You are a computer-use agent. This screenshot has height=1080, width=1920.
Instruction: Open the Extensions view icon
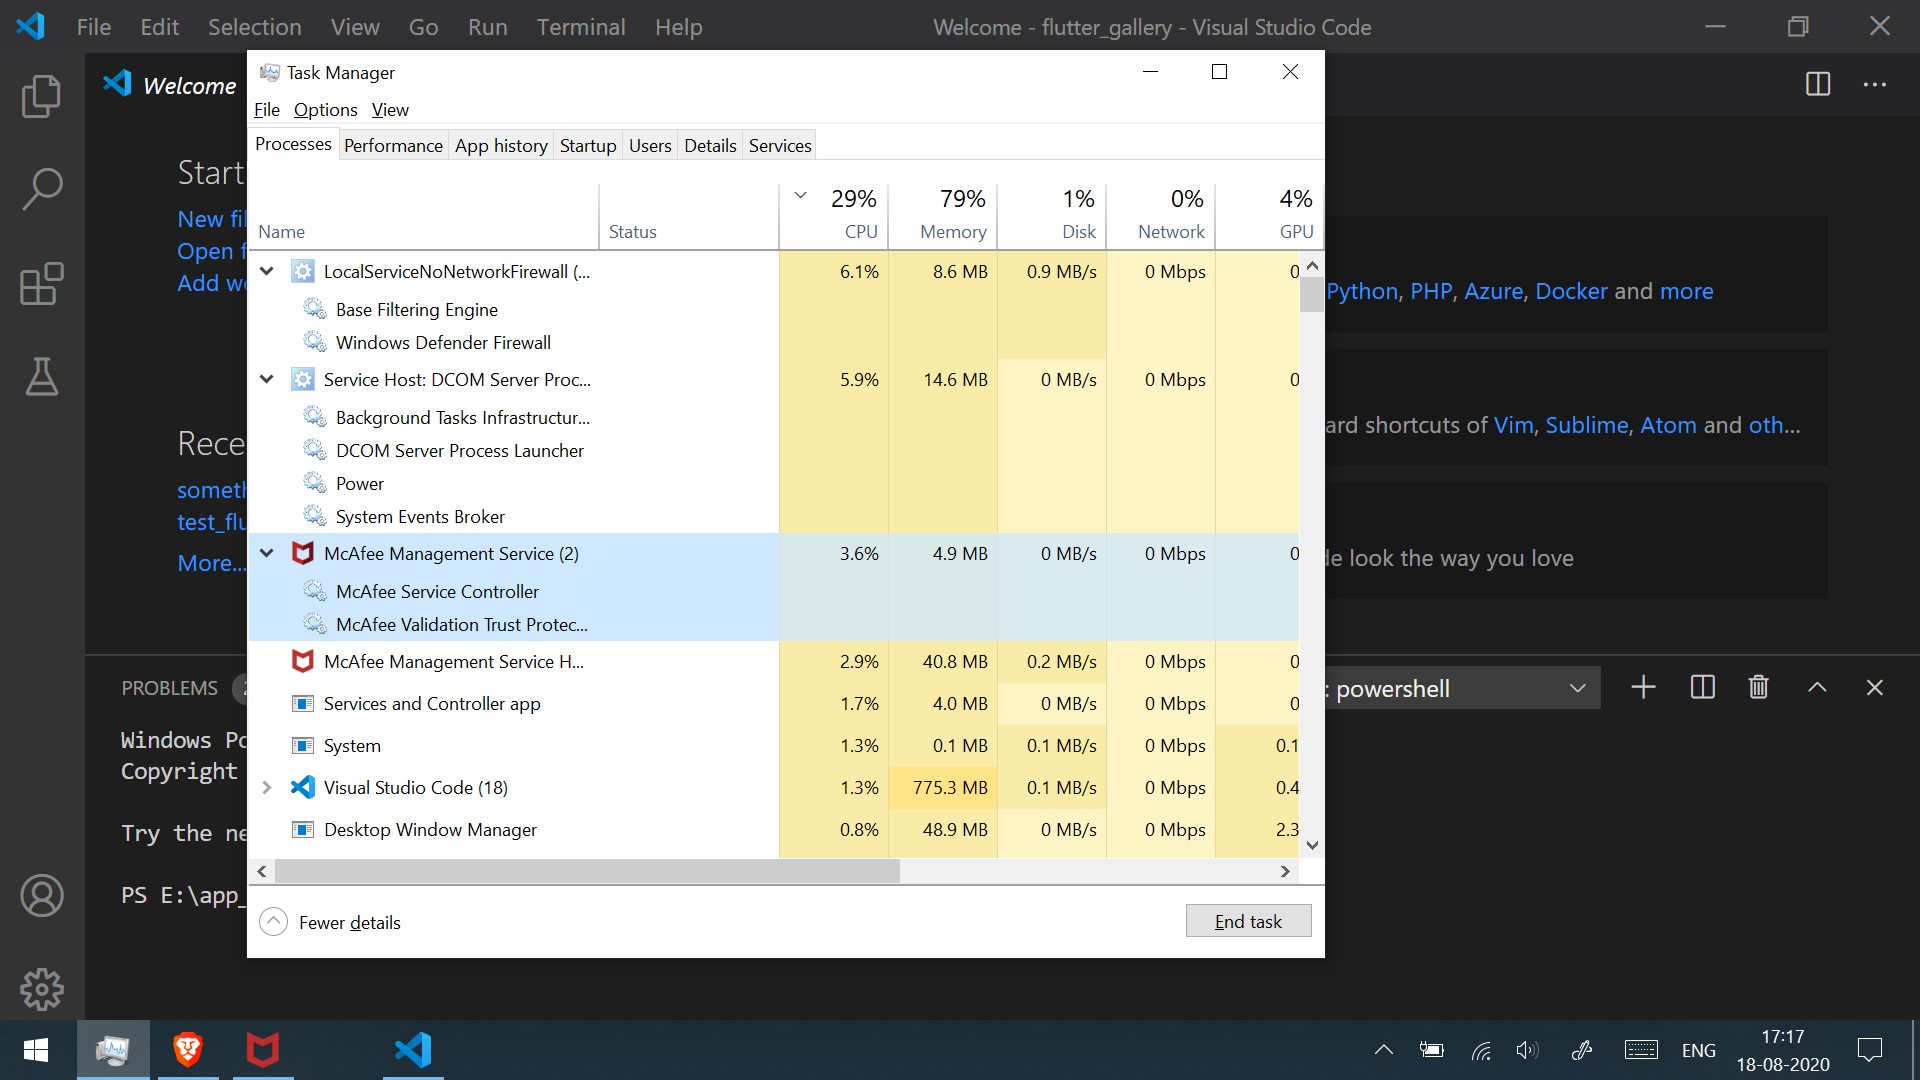point(41,284)
